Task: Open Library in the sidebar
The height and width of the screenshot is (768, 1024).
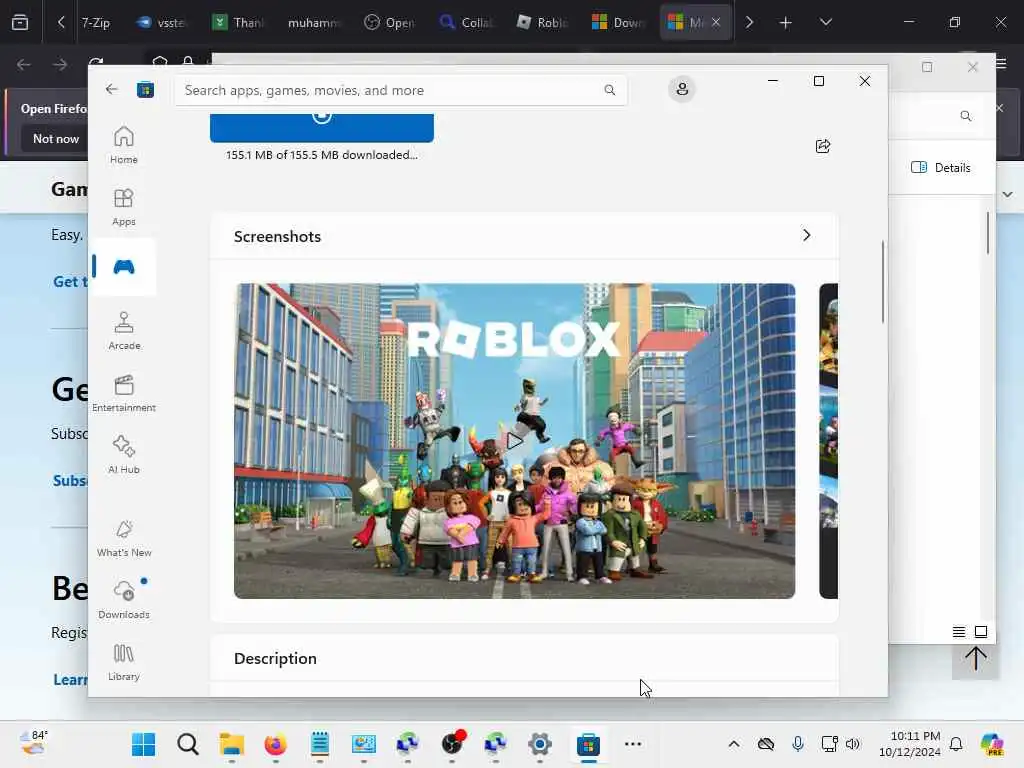Action: (x=123, y=662)
